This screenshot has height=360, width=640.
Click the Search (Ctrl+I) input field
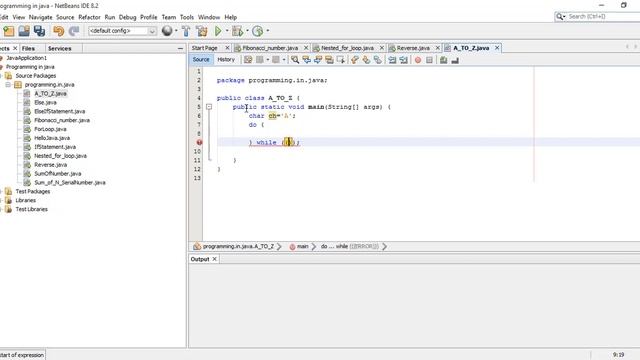click(x=602, y=16)
